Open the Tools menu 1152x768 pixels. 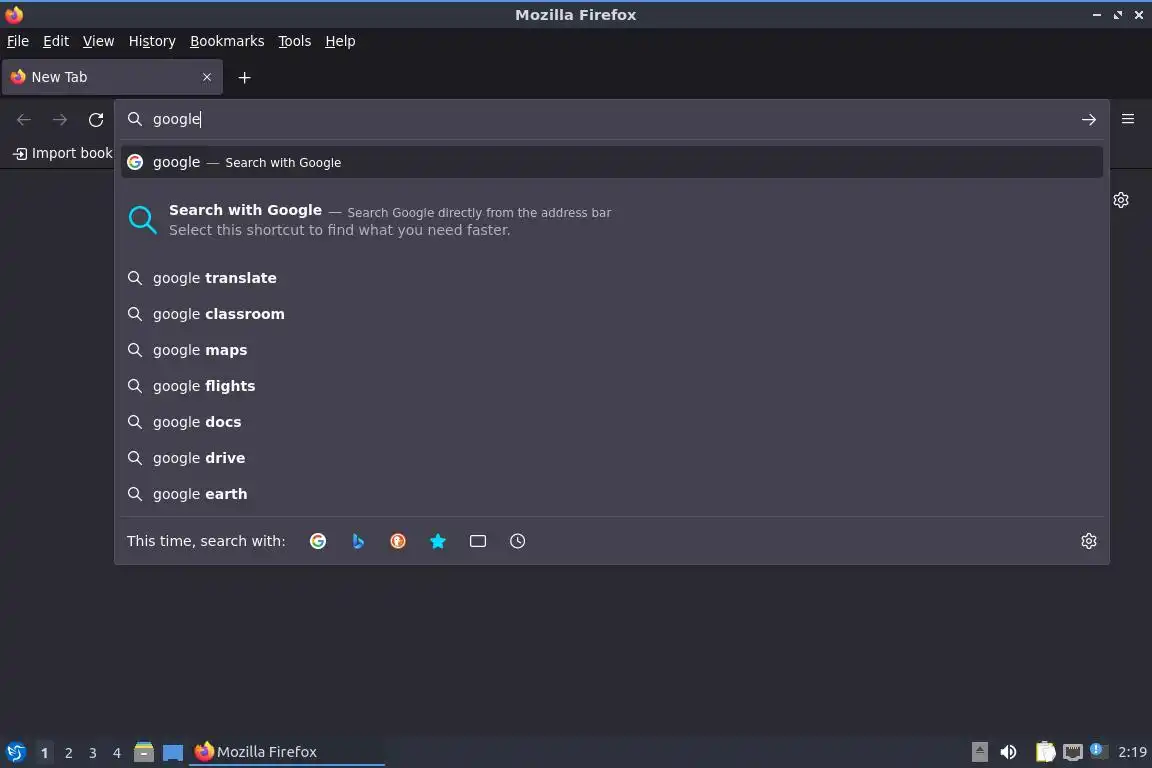(295, 41)
